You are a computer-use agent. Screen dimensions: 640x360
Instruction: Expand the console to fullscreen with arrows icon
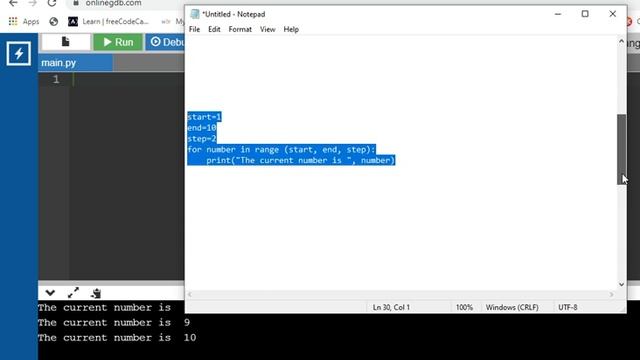(73, 293)
